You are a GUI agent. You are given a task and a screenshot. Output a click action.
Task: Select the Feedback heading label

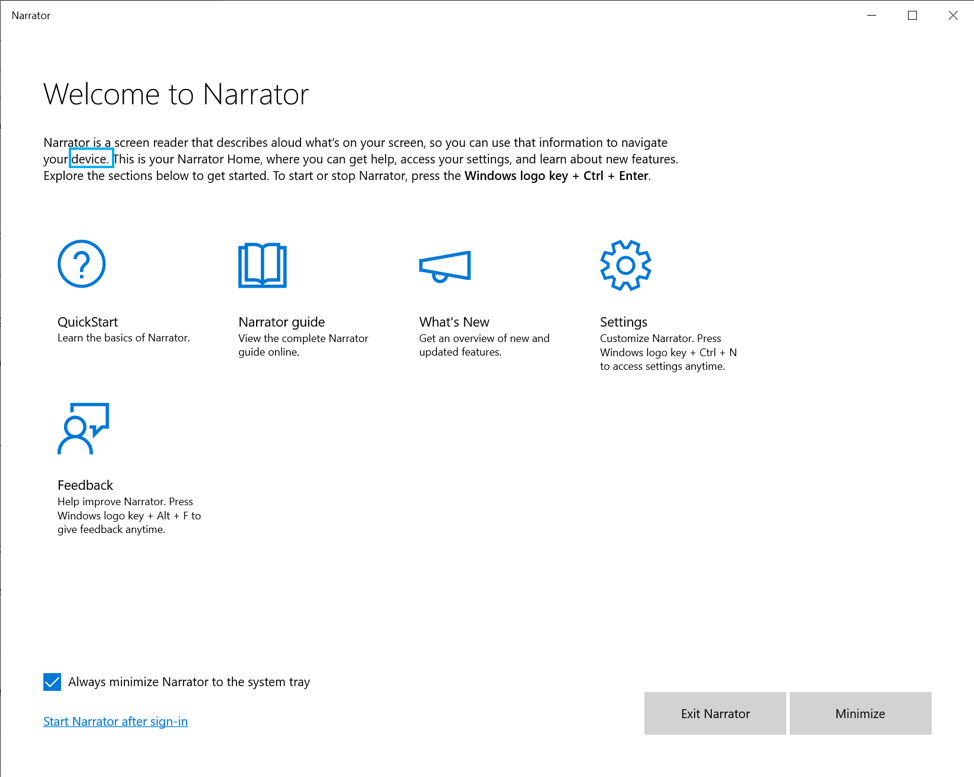click(x=85, y=485)
